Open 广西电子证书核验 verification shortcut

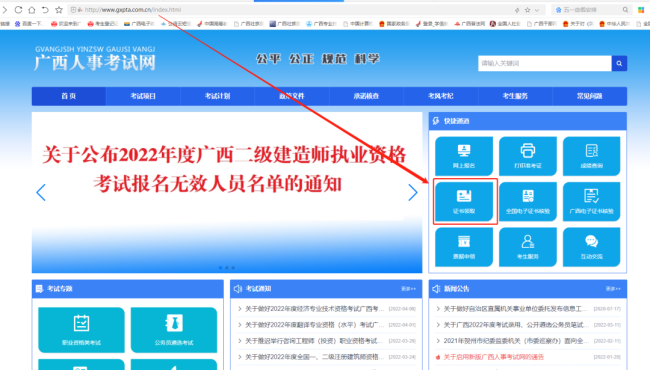coord(592,201)
